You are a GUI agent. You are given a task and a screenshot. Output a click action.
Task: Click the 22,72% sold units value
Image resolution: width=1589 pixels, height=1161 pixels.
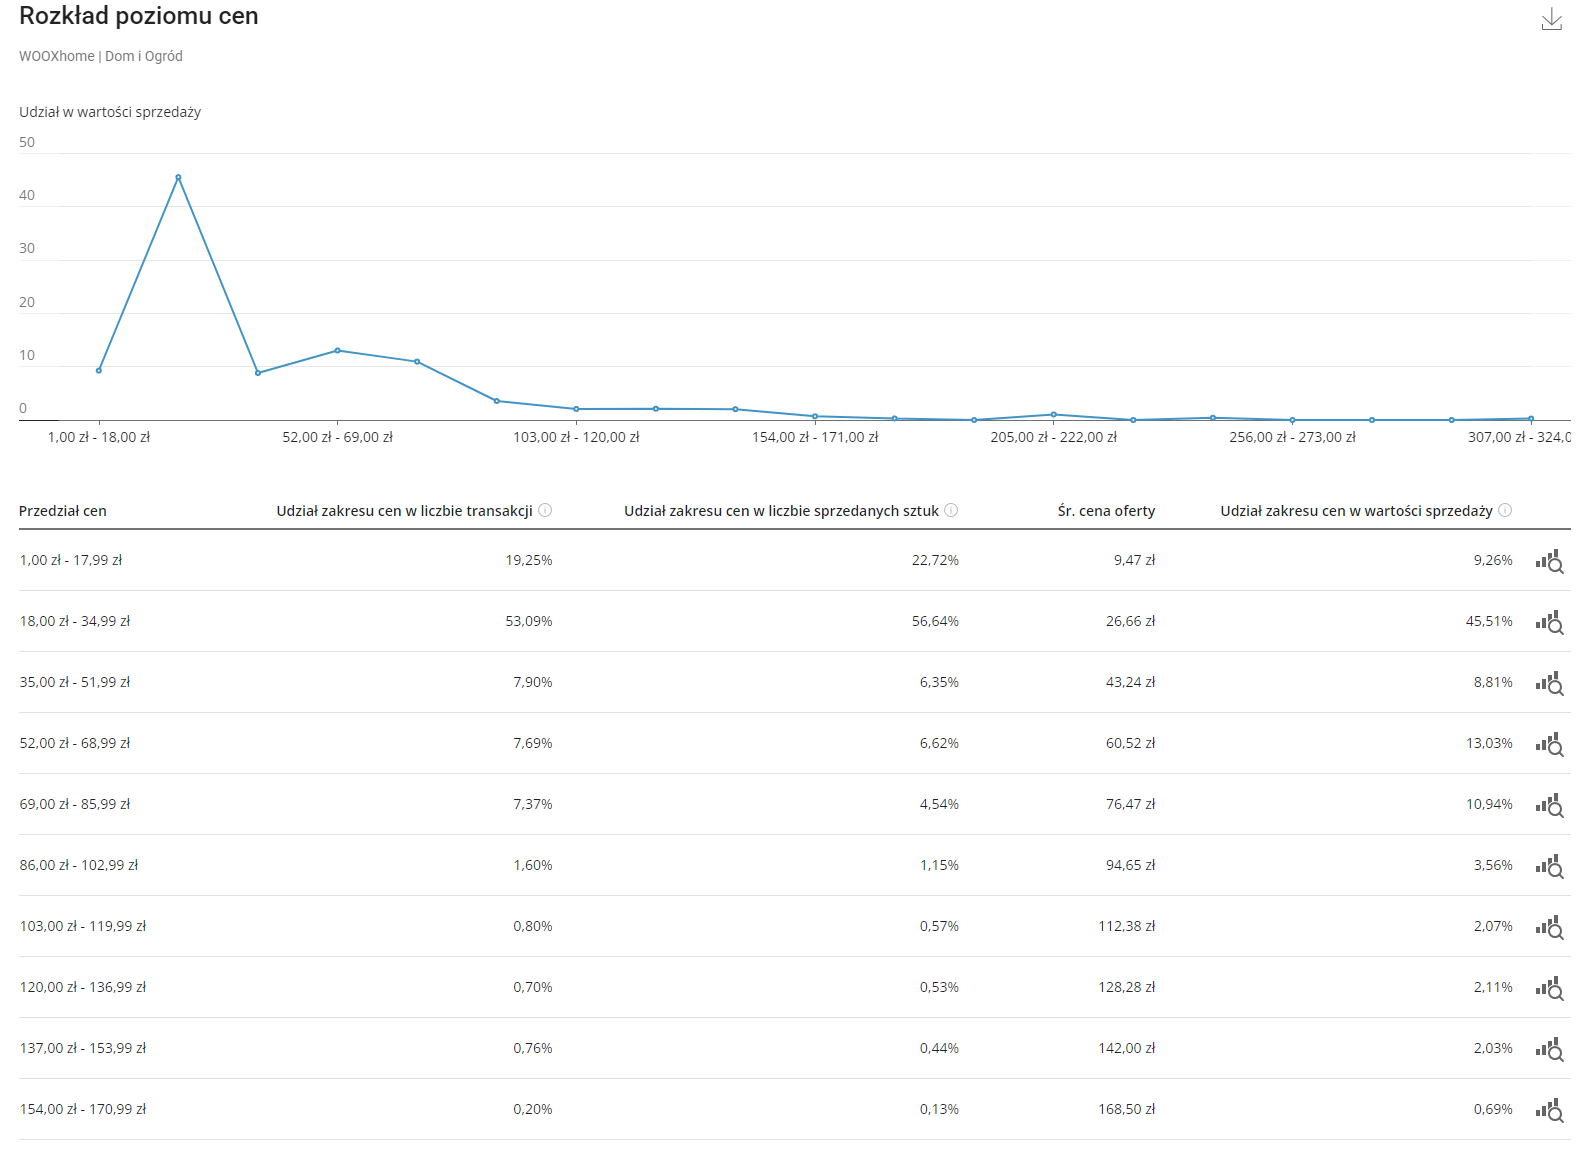point(935,560)
